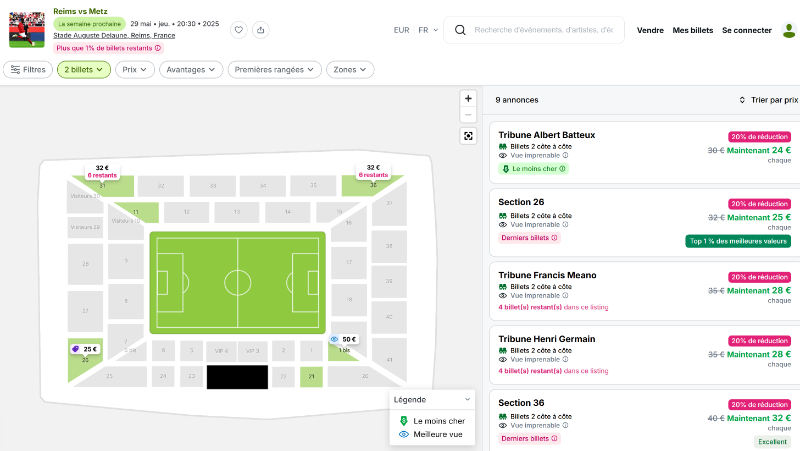Toggle the Premières rangées filter
The image size is (800, 451).
coord(274,70)
